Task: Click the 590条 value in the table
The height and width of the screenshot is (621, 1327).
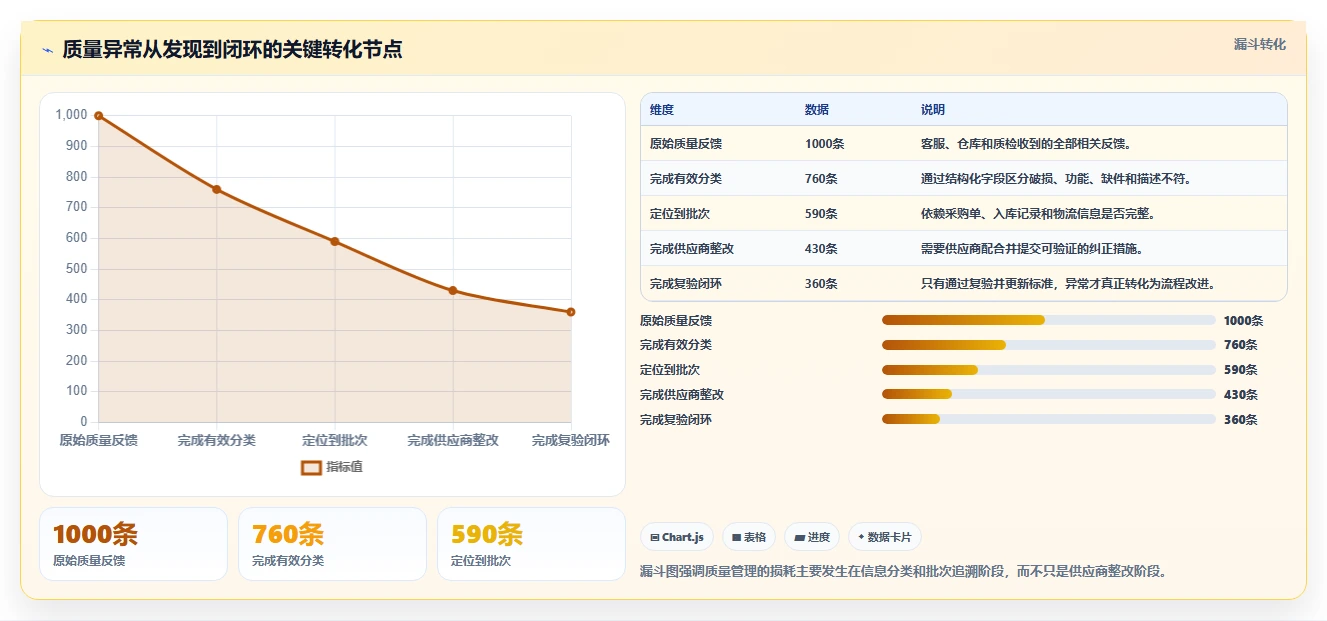Action: click(821, 214)
